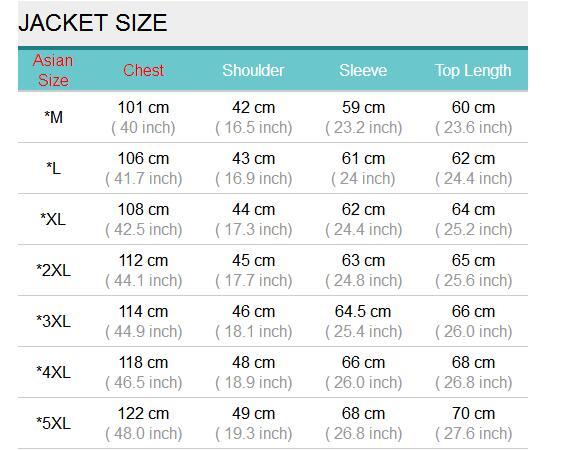Select the *3XL size row label

click(x=53, y=321)
